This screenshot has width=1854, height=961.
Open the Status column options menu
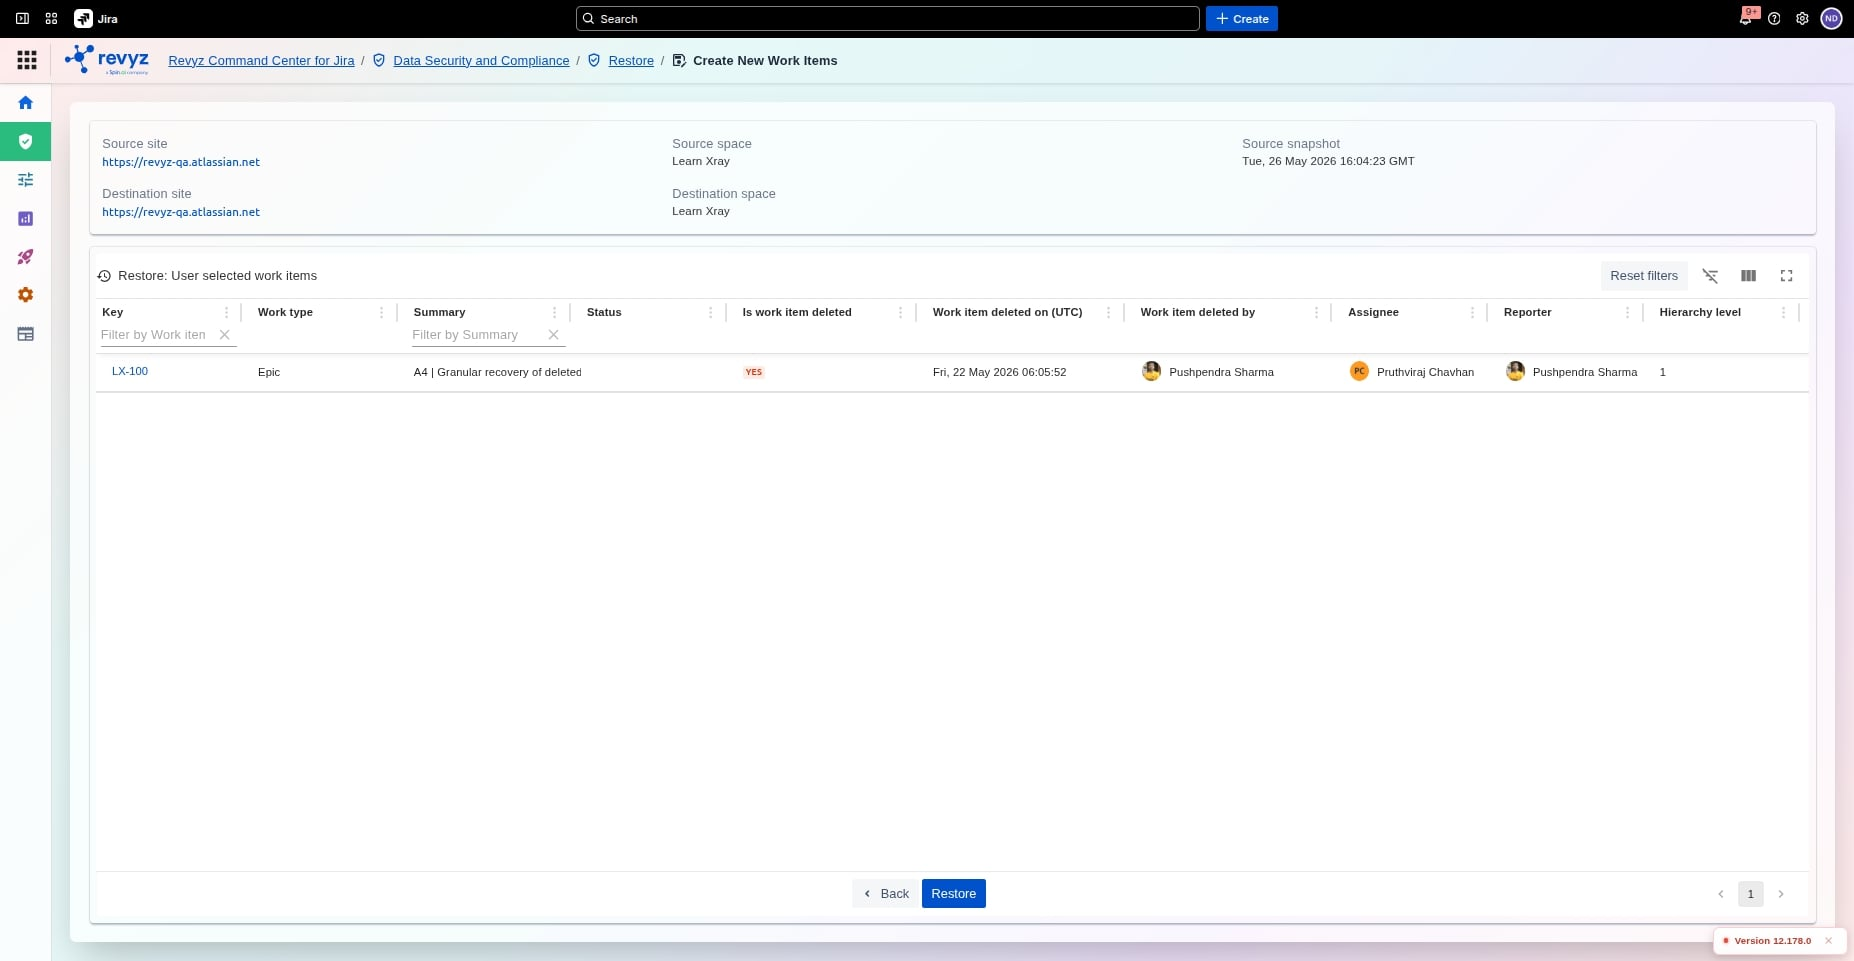tap(711, 313)
